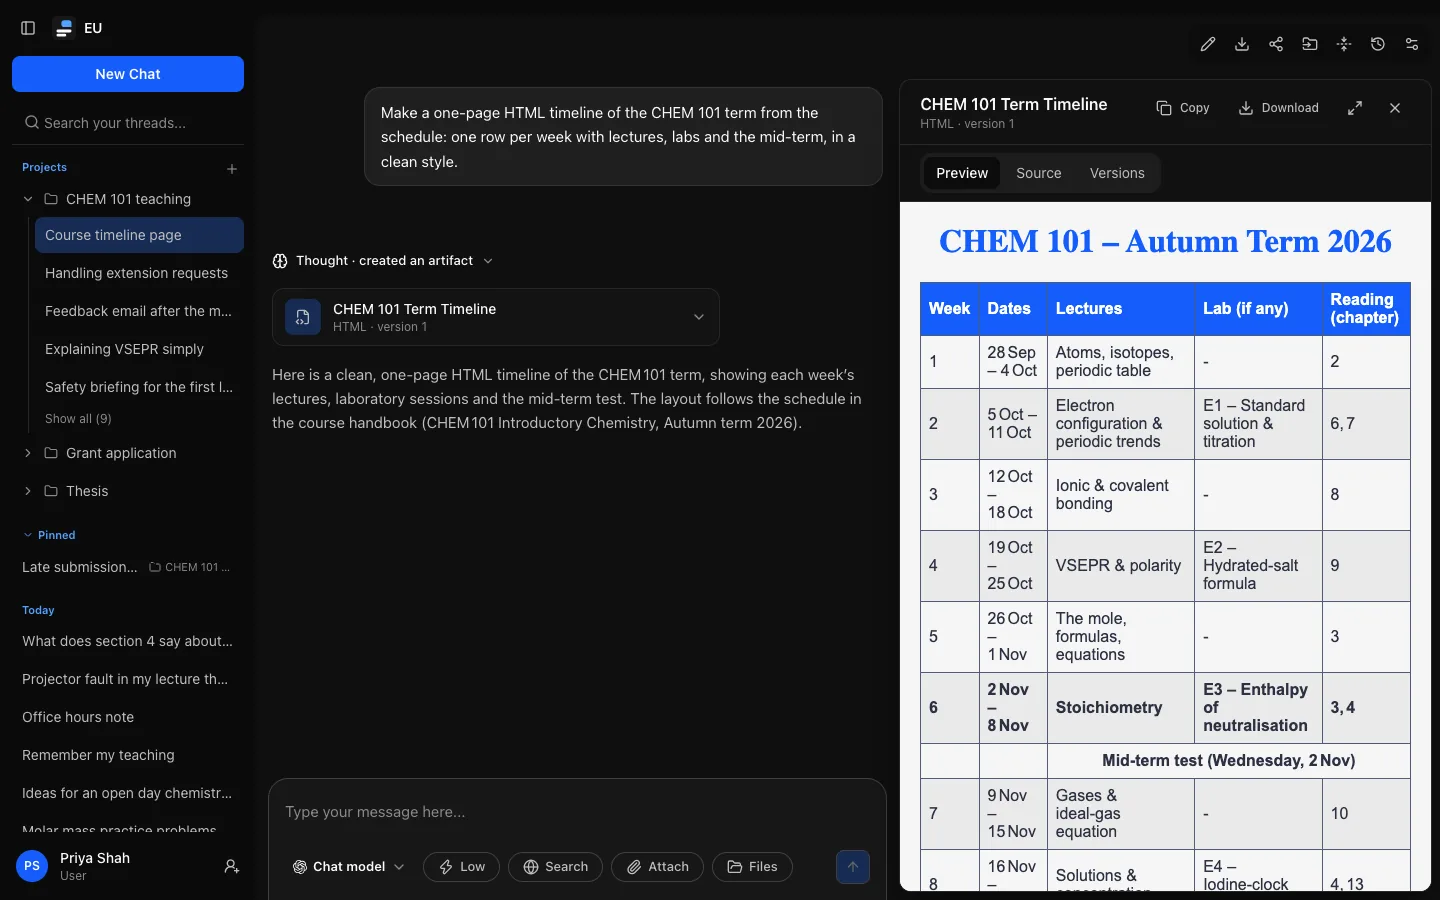Send the message with arrow button
The image size is (1440, 900).
point(853,867)
